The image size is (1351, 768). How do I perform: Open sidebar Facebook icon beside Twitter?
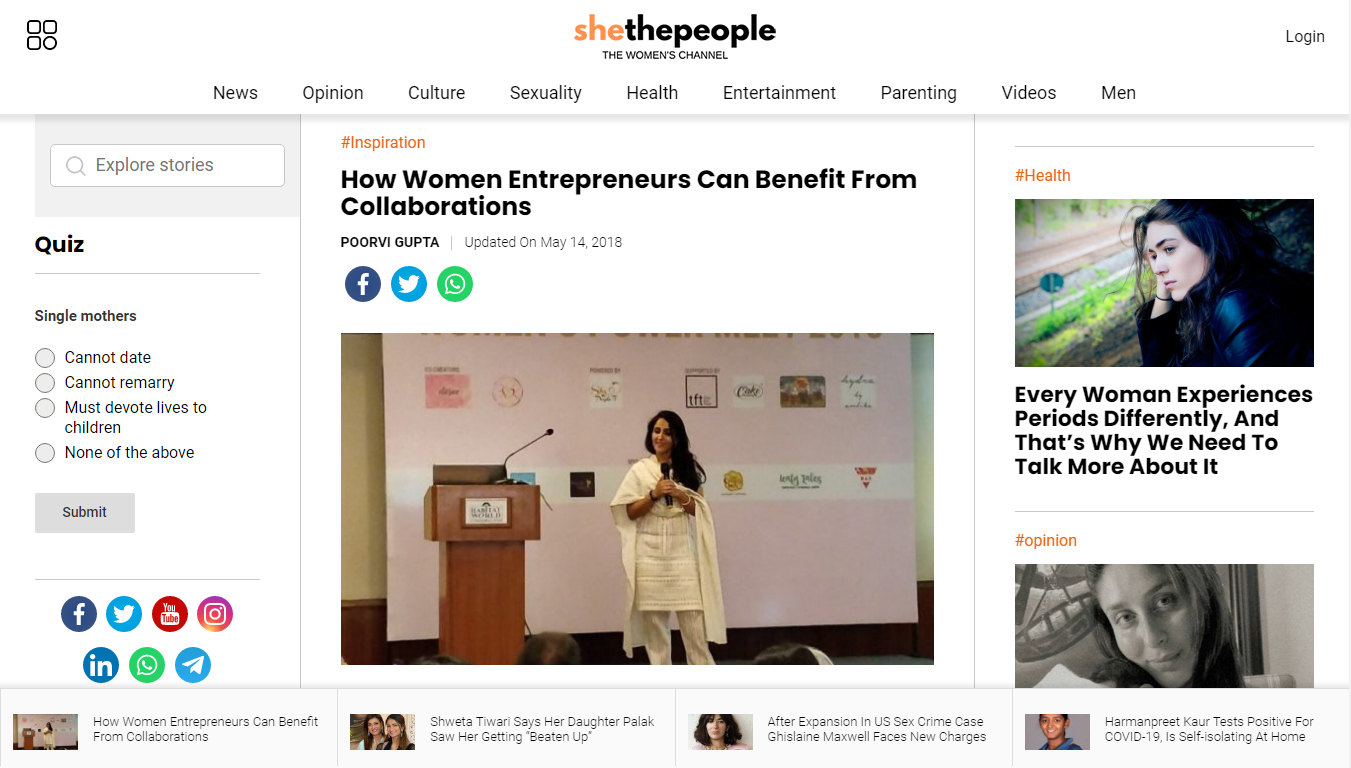[x=79, y=614]
